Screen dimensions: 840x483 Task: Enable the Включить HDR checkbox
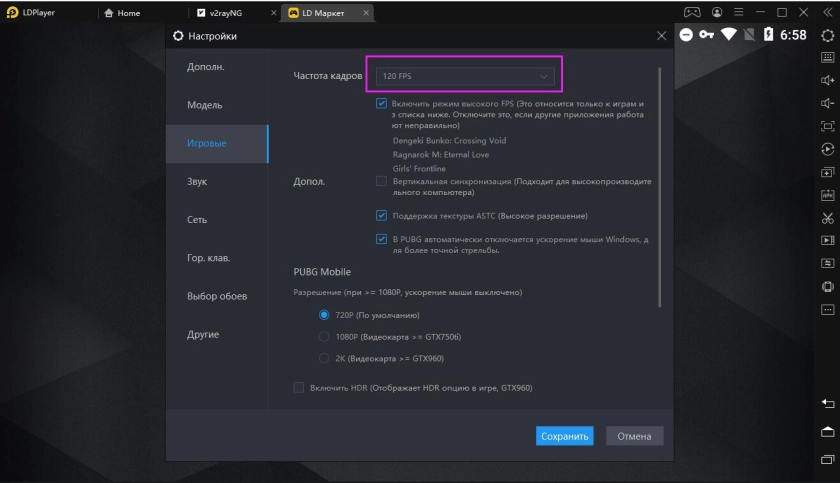tap(299, 387)
